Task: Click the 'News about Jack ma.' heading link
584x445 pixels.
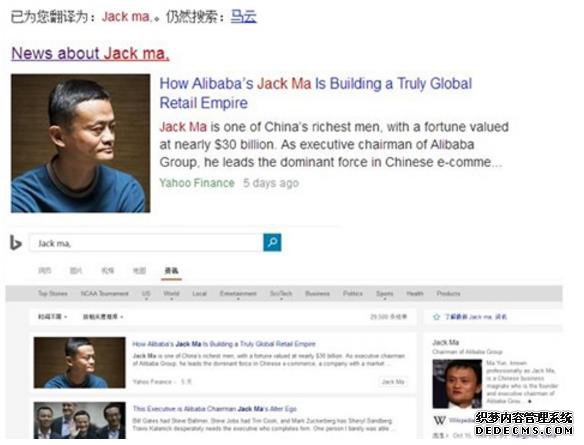Action: 91,53
